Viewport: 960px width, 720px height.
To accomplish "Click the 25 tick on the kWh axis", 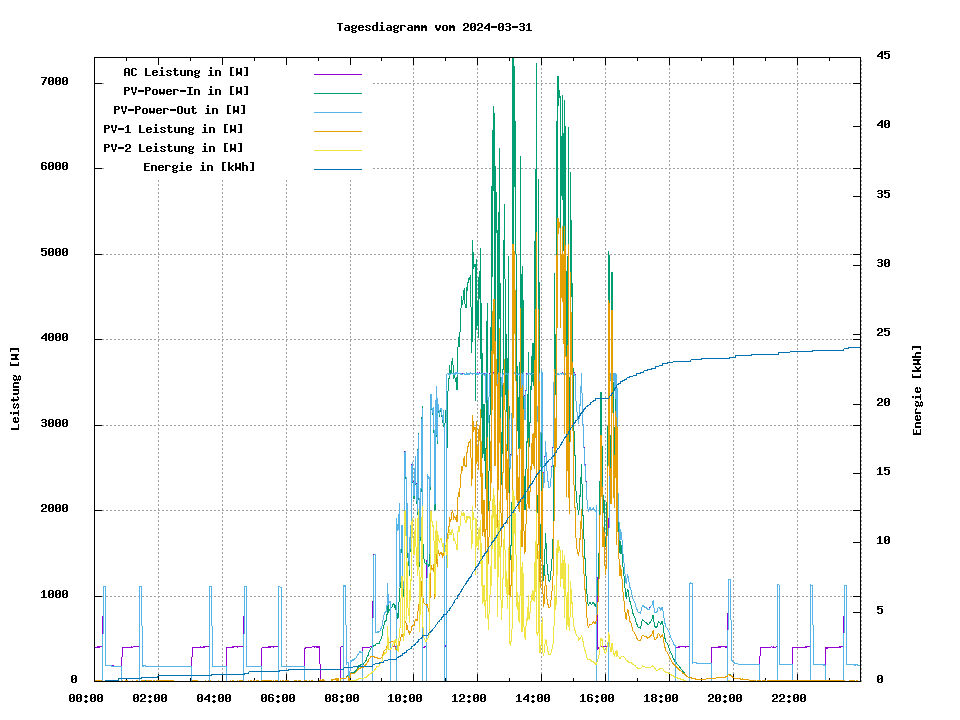I will pos(883,333).
